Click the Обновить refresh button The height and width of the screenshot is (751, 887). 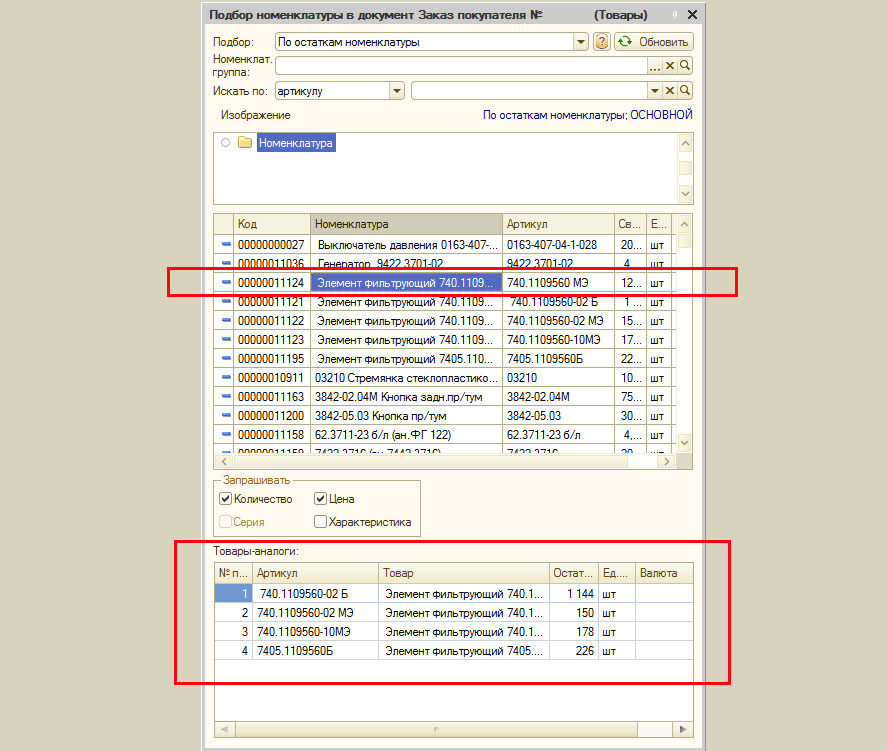pyautogui.click(x=653, y=42)
